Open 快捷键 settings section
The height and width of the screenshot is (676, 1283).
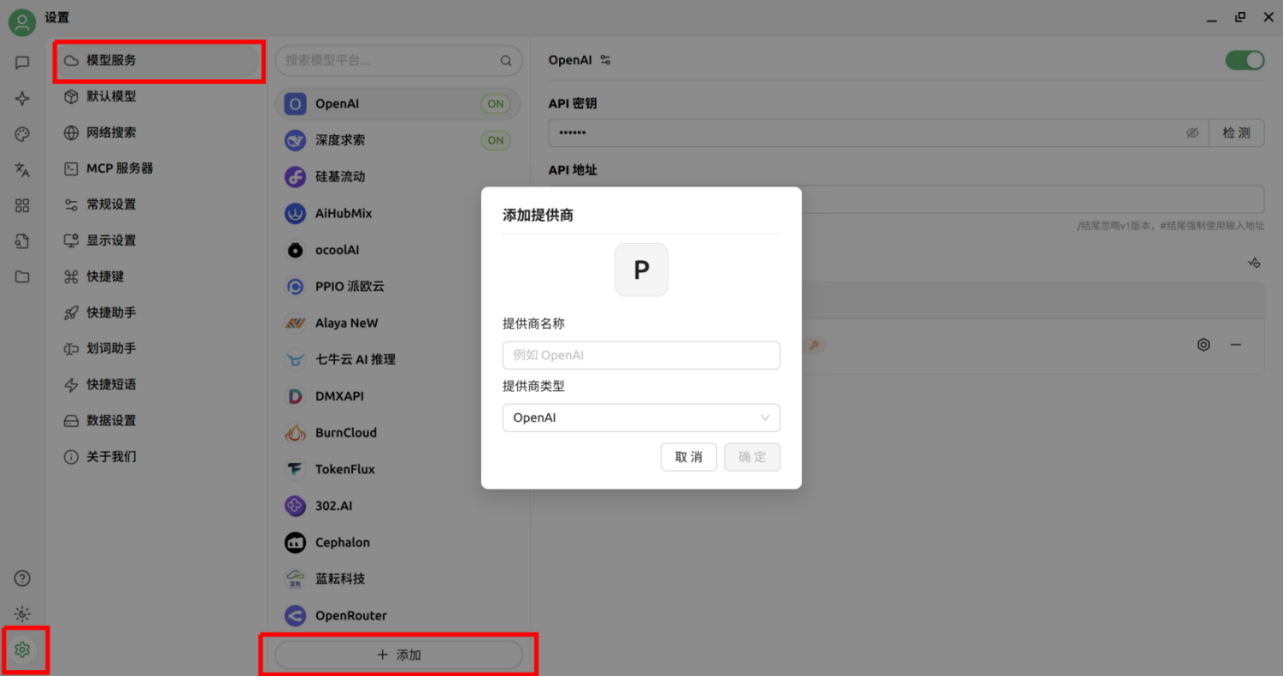tap(158, 276)
